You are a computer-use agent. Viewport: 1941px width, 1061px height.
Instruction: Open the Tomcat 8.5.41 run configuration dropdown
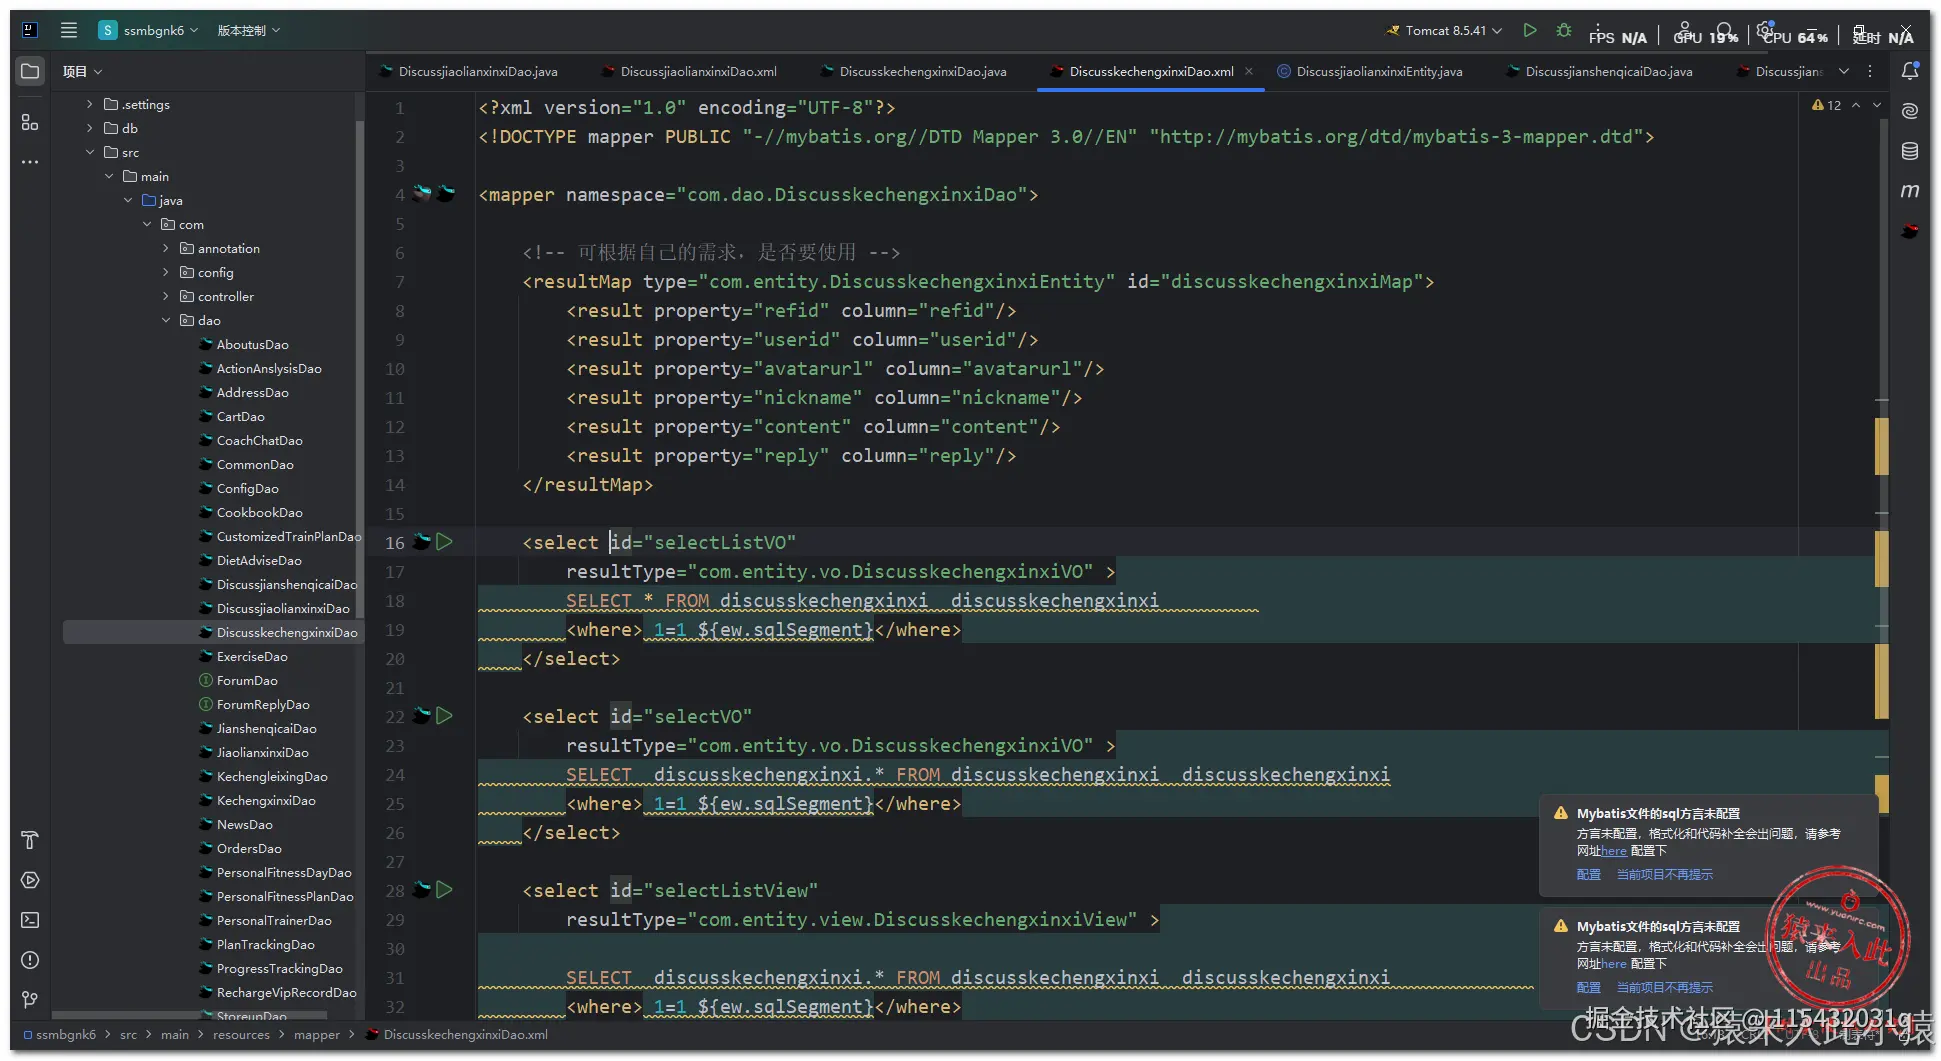(x=1444, y=30)
